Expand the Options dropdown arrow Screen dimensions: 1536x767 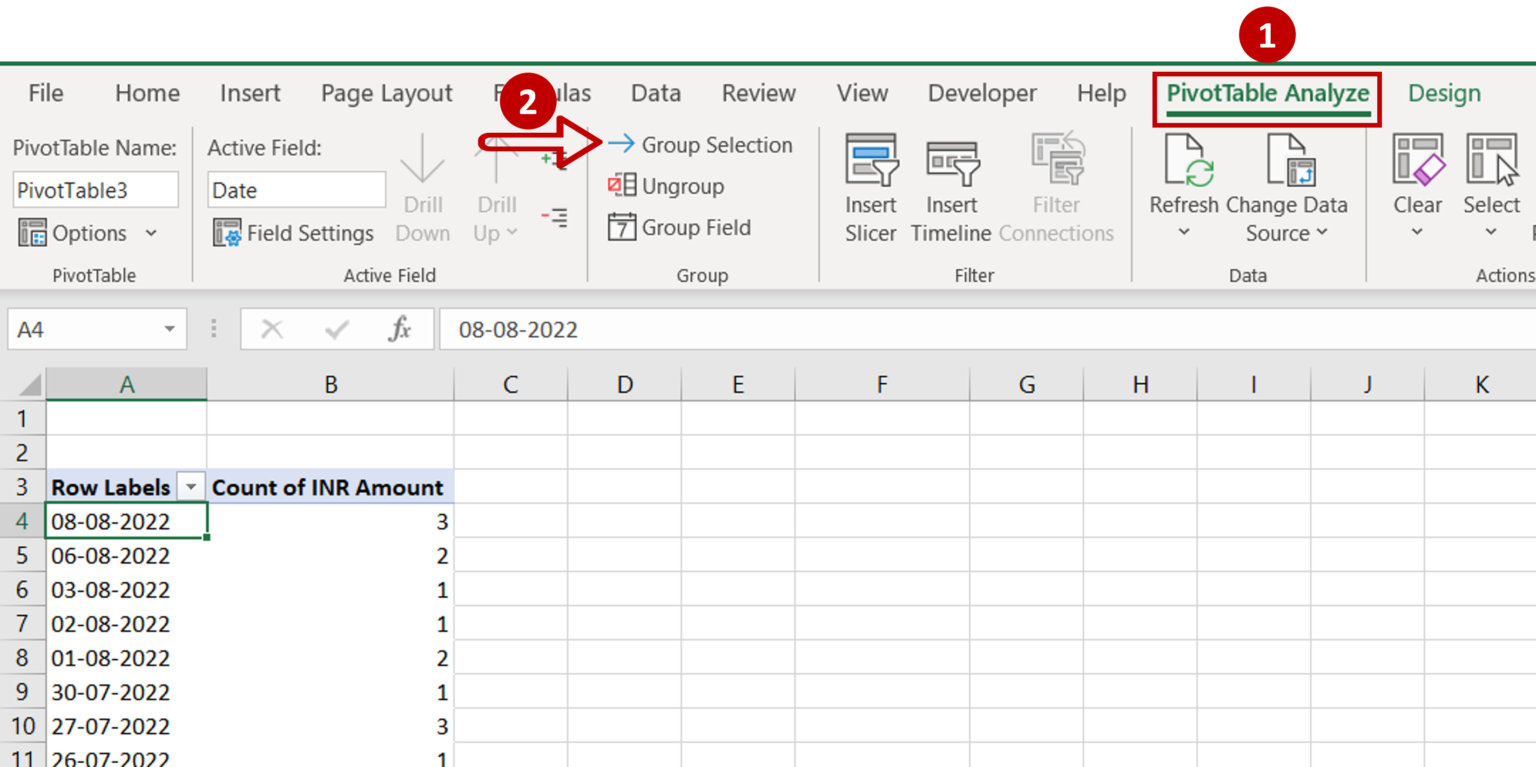pos(153,233)
